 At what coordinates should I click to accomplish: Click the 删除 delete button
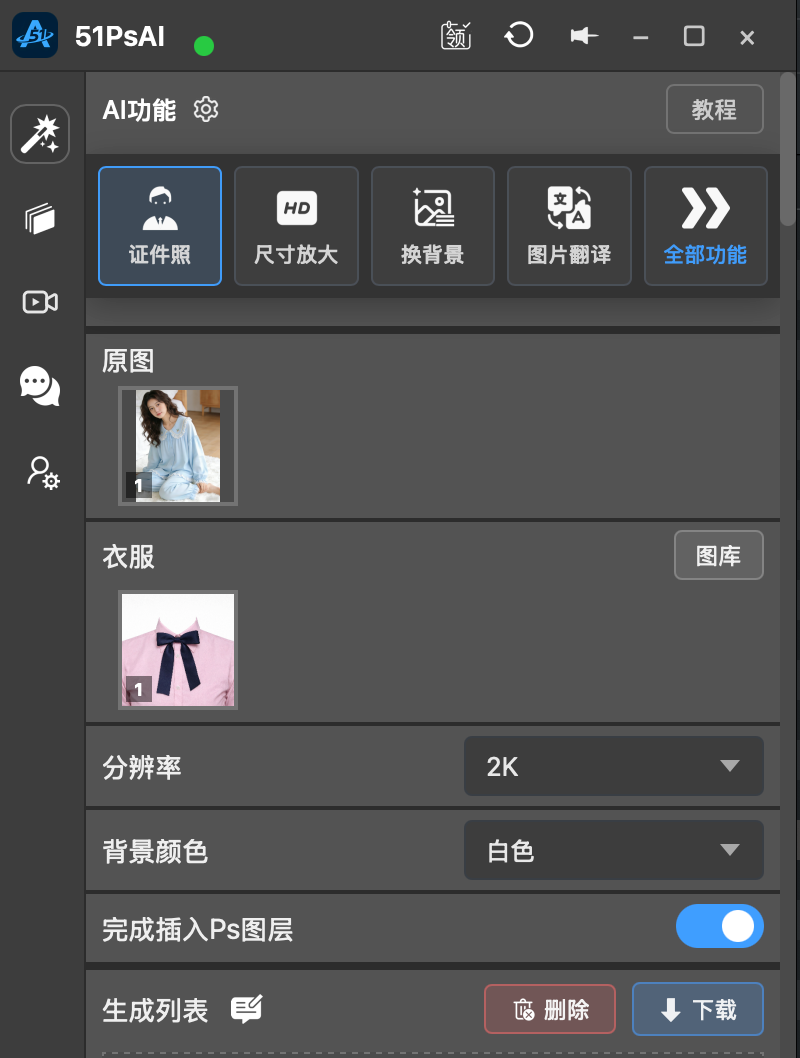[550, 1009]
